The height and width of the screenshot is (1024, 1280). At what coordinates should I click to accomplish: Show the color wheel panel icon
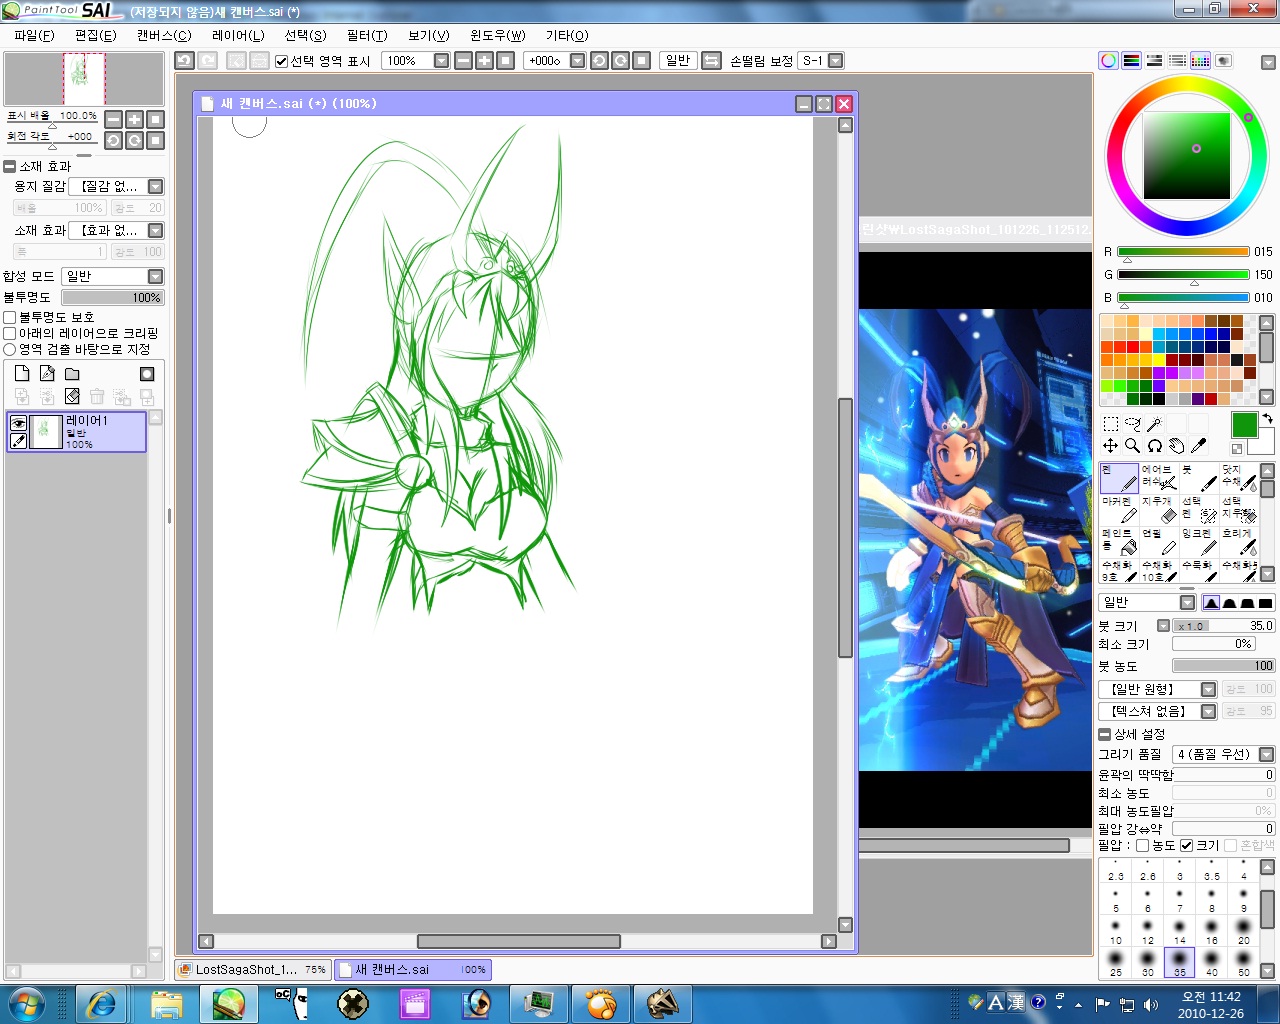coord(1108,61)
